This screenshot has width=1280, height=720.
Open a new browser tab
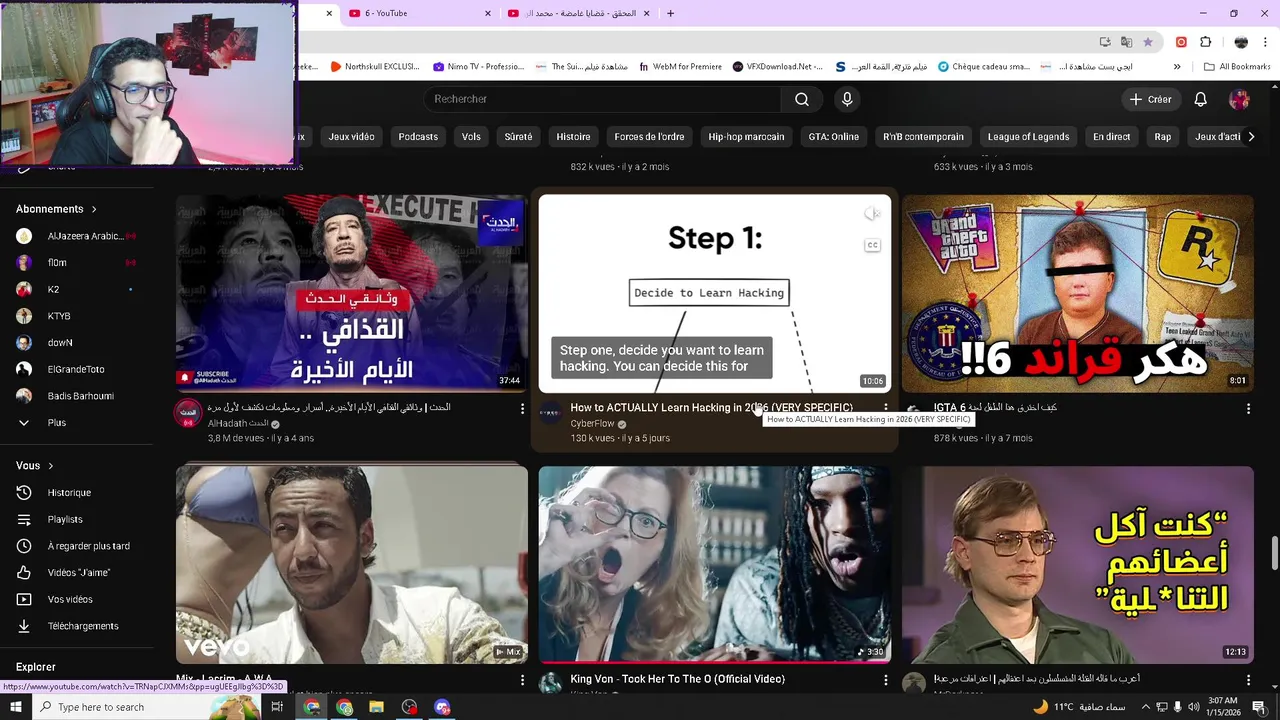coord(670,13)
